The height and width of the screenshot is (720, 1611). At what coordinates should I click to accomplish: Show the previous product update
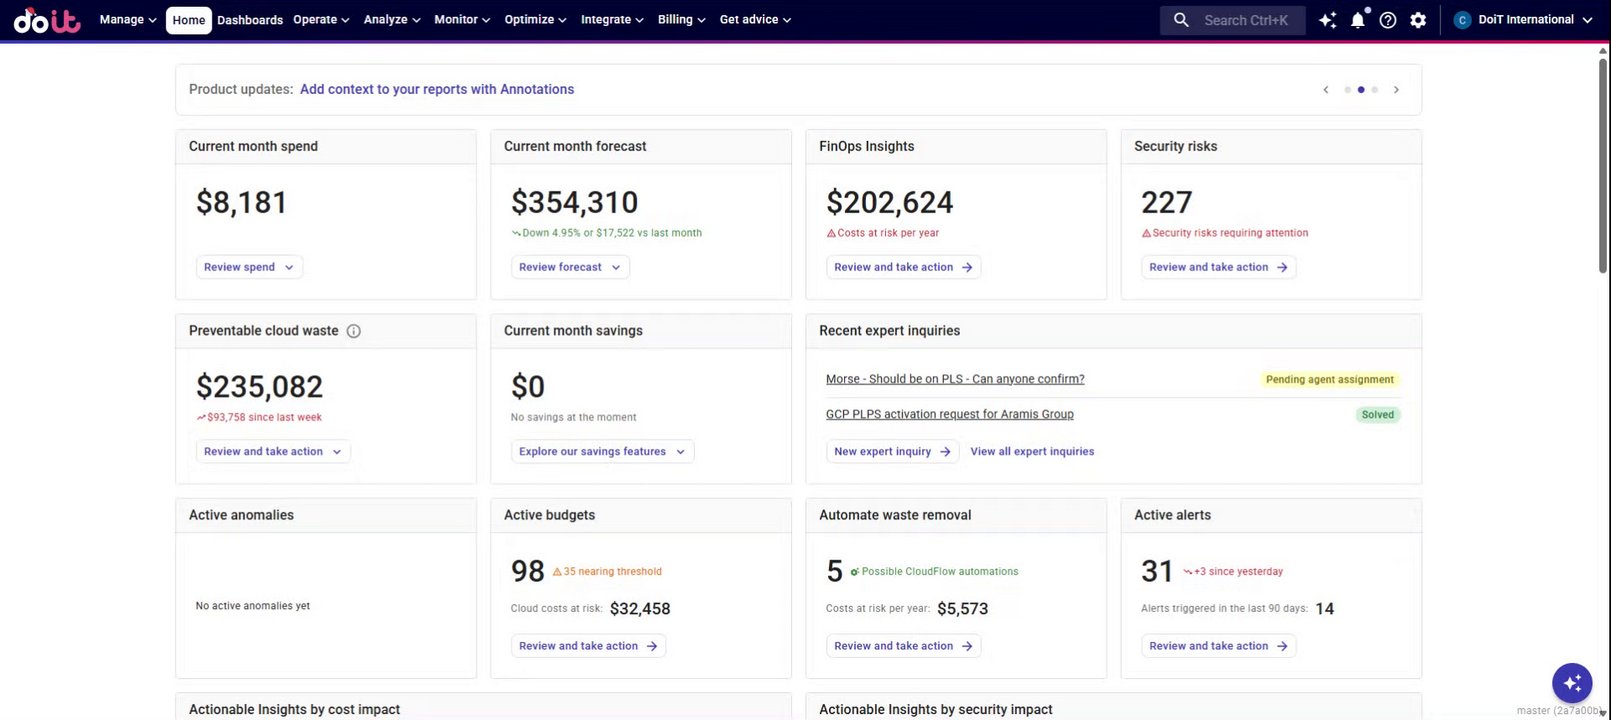pos(1326,90)
